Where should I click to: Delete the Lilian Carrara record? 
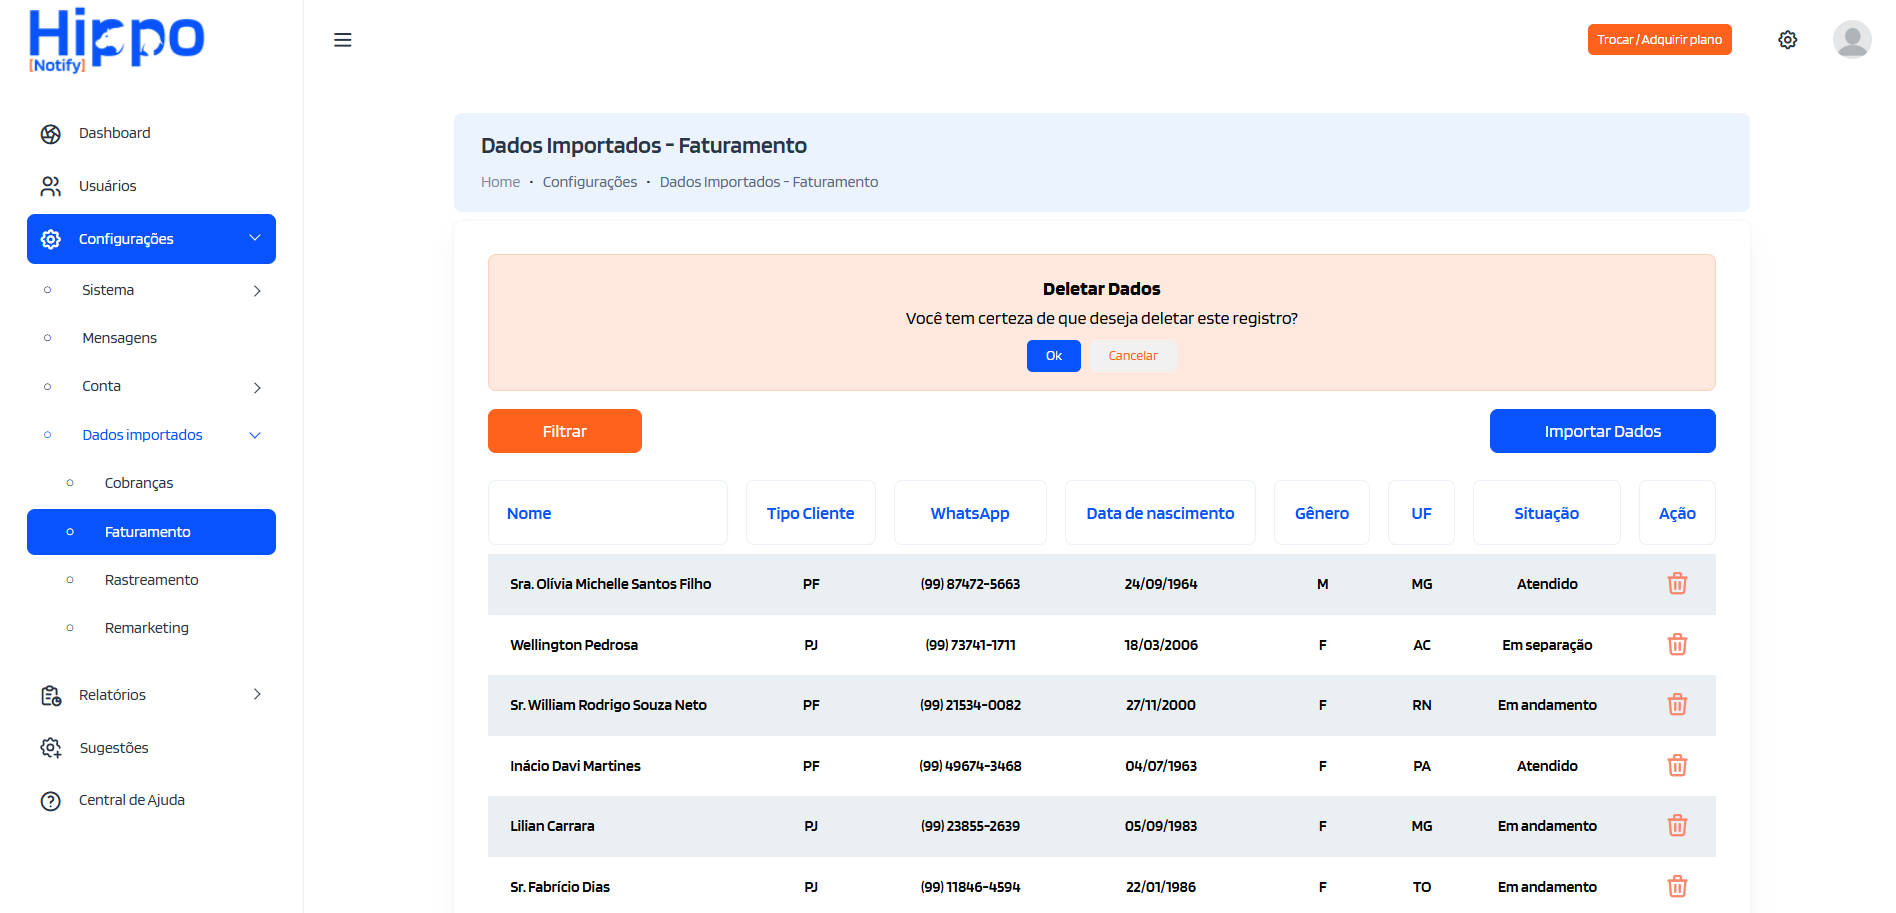tap(1677, 826)
